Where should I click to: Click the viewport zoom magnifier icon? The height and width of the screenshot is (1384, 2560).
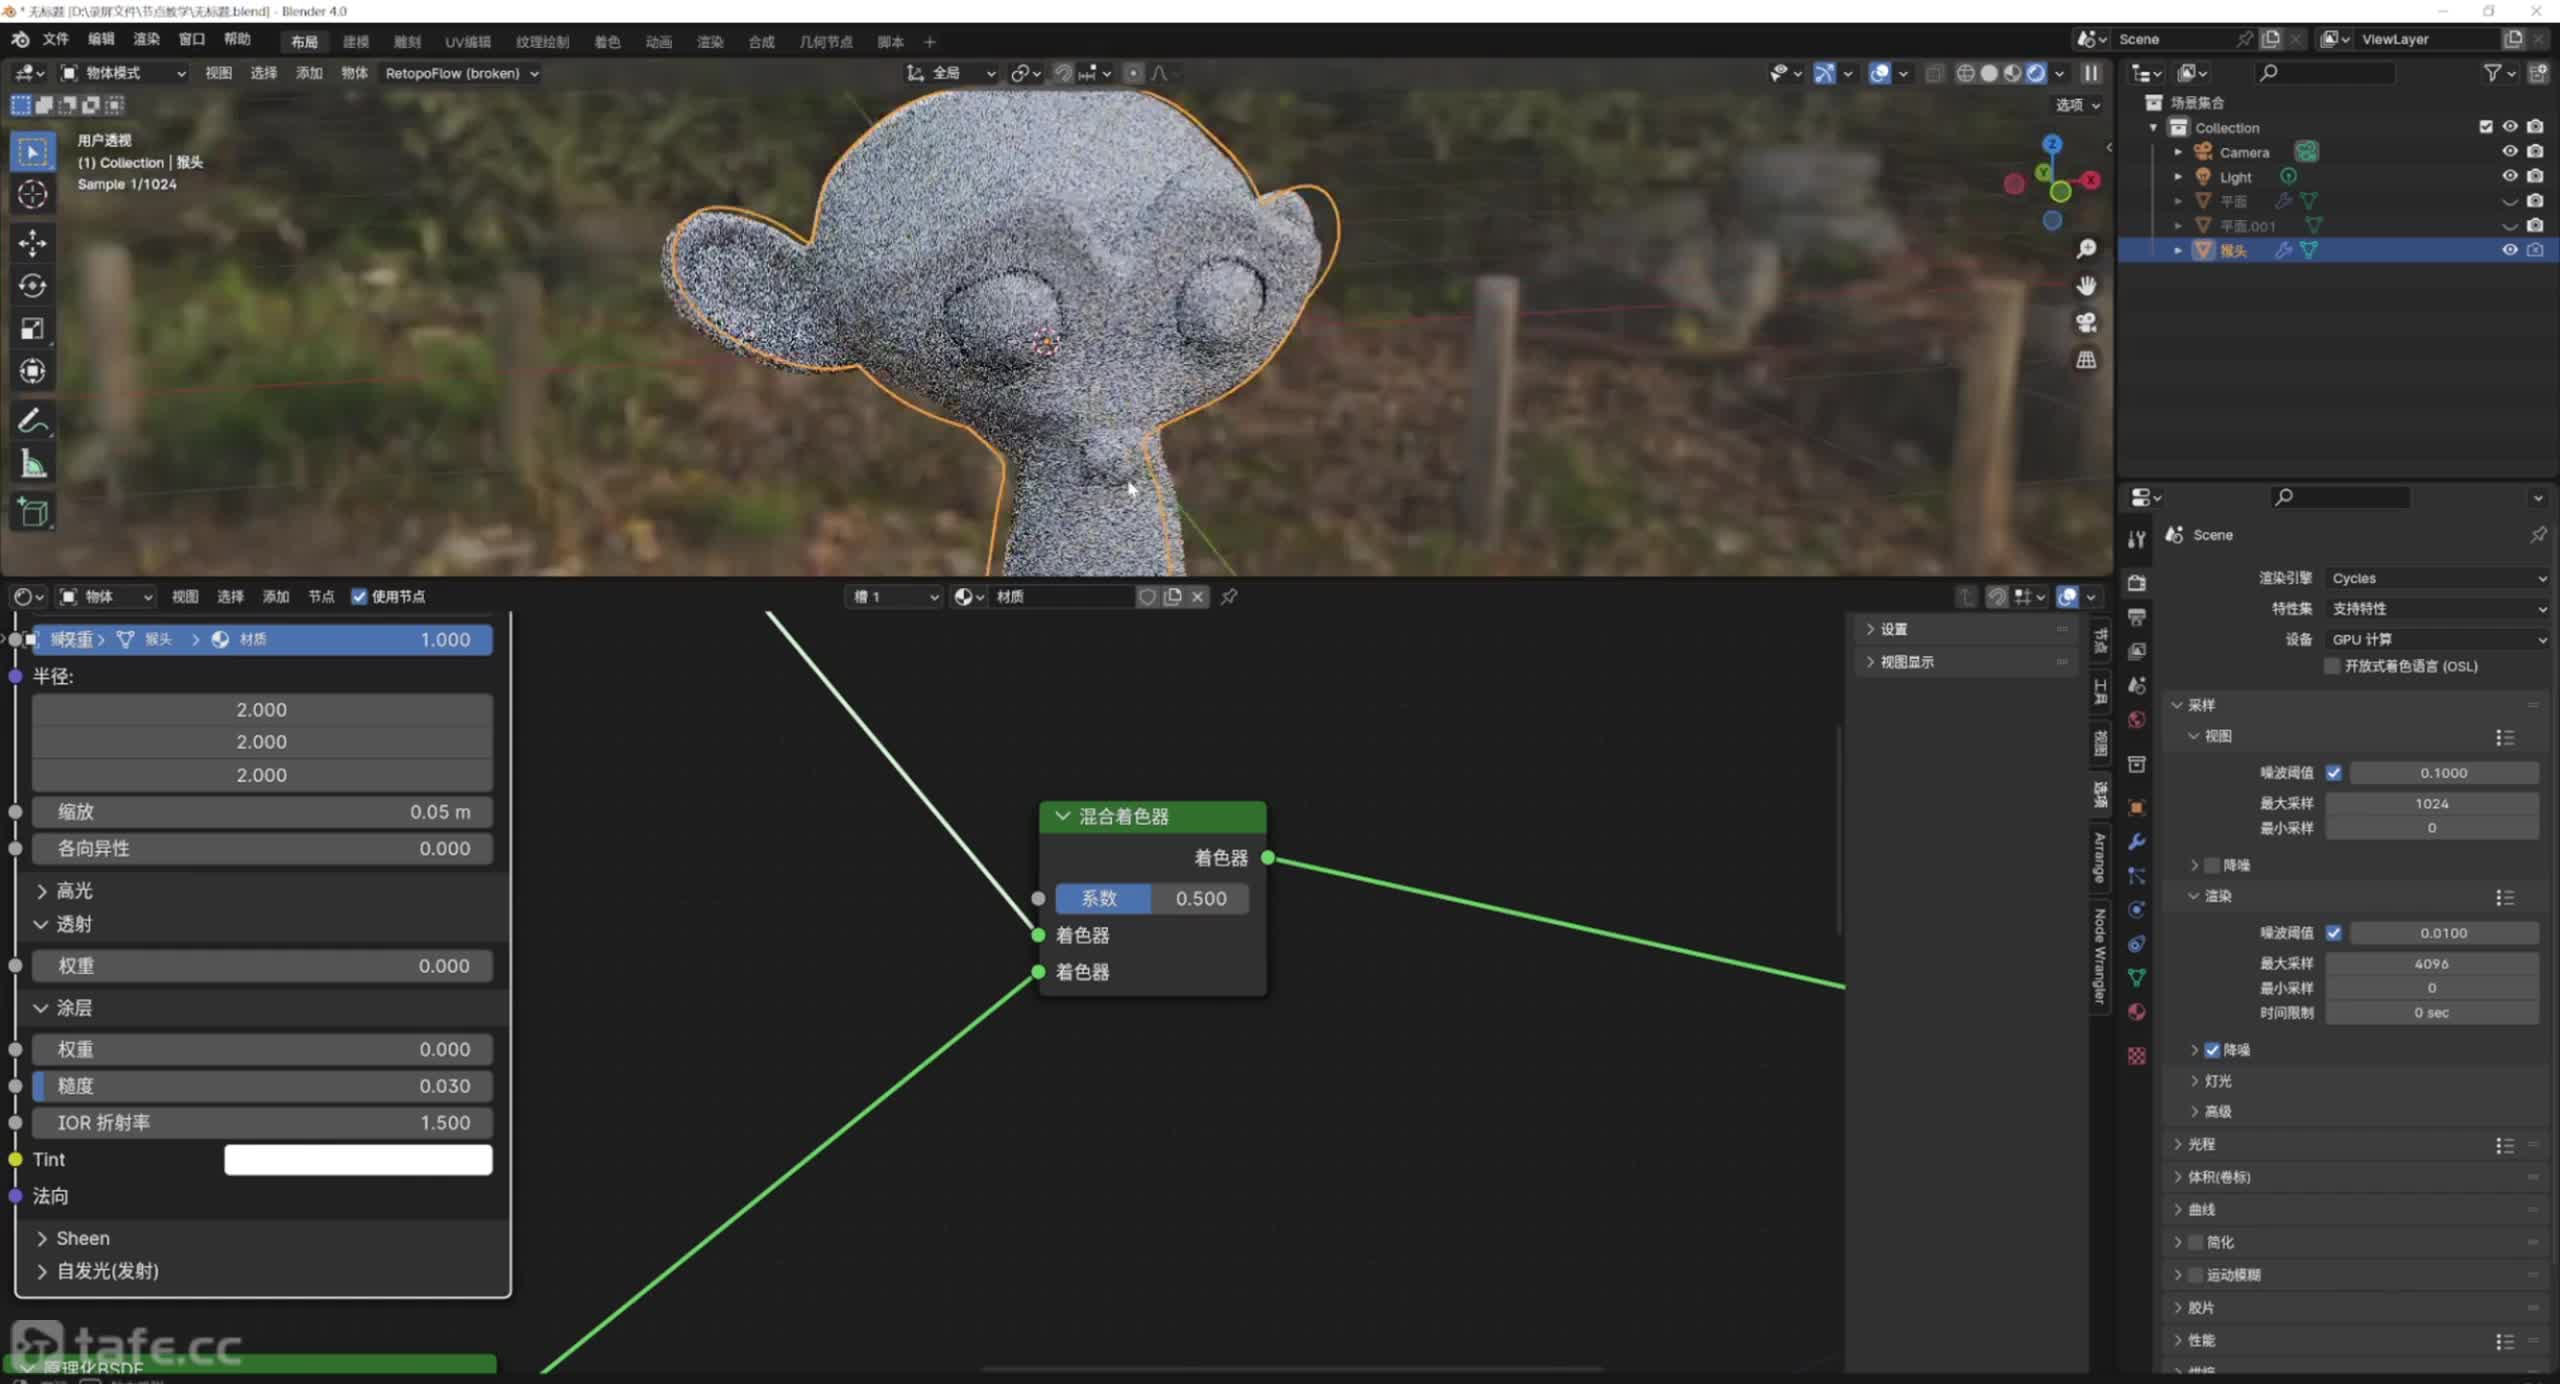(x=2086, y=249)
